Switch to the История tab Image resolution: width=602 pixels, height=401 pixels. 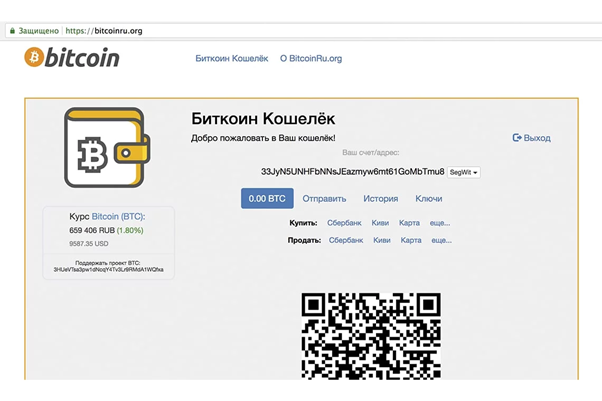click(380, 199)
